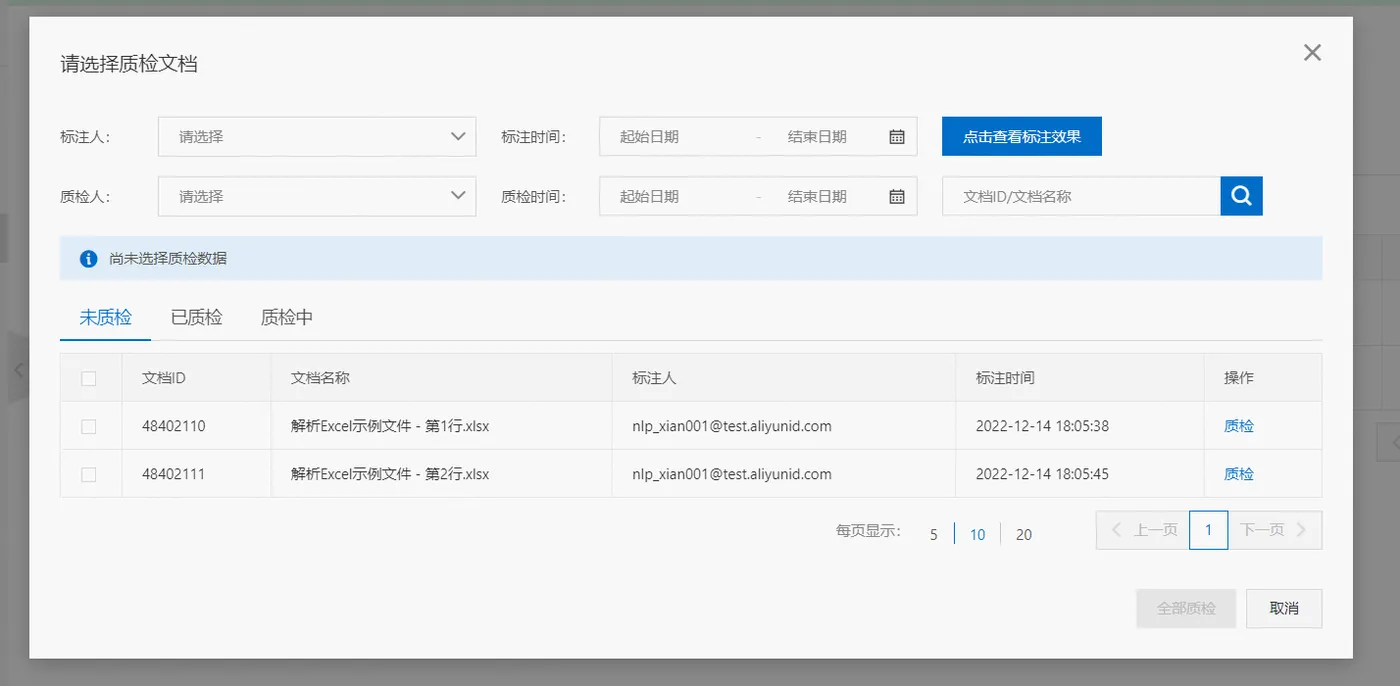The width and height of the screenshot is (1400, 686).
Task: Tick checkbox for document 48402111
Action: pos(89,474)
